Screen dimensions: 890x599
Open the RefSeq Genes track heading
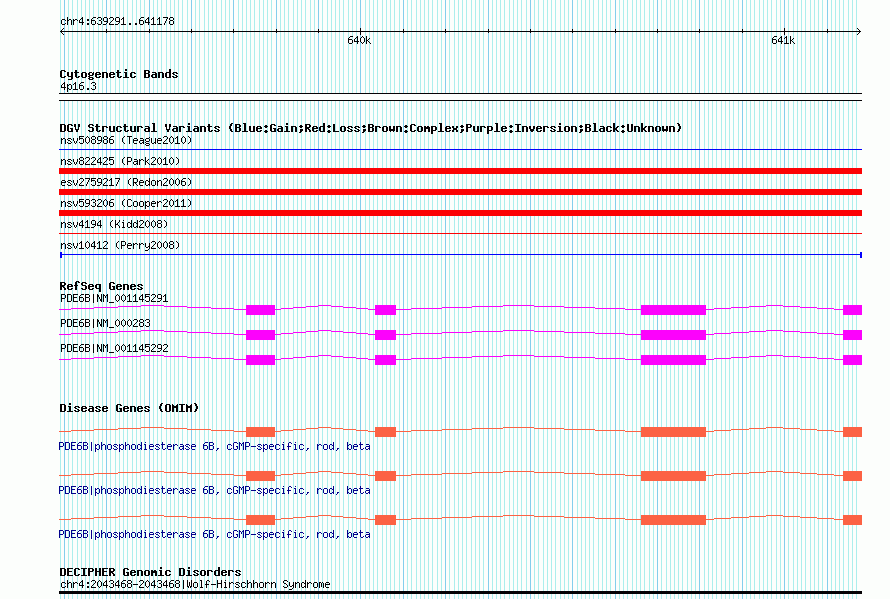point(101,286)
